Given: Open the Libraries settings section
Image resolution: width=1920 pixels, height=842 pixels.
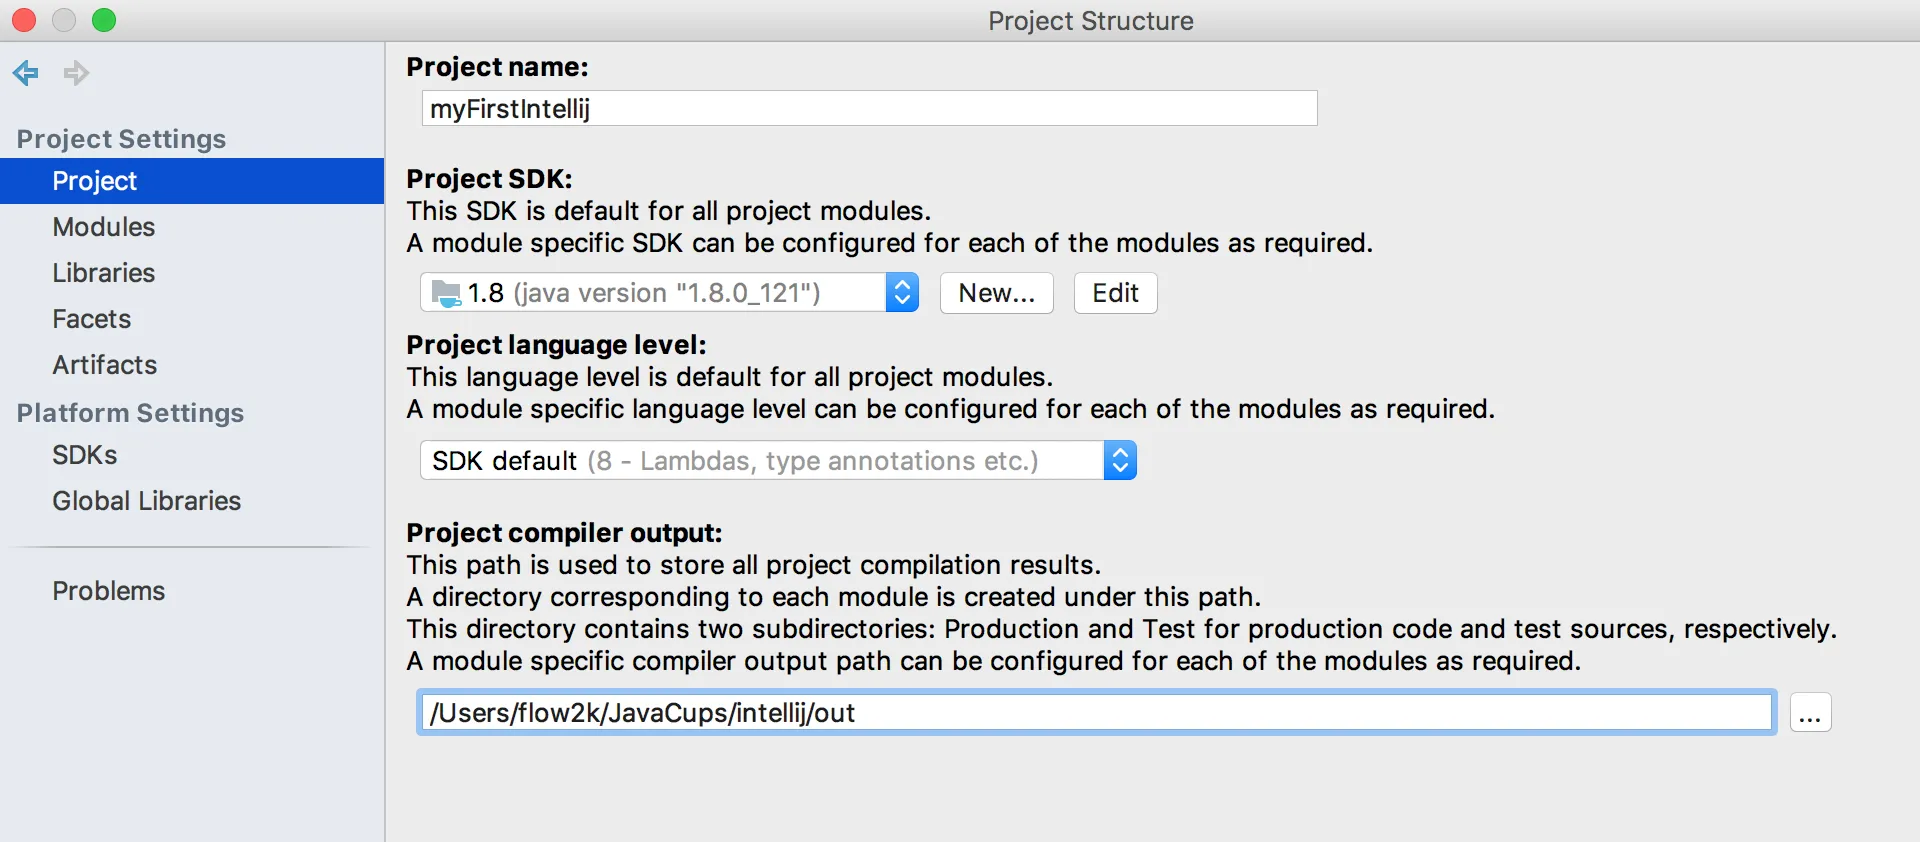Looking at the screenshot, I should point(104,273).
